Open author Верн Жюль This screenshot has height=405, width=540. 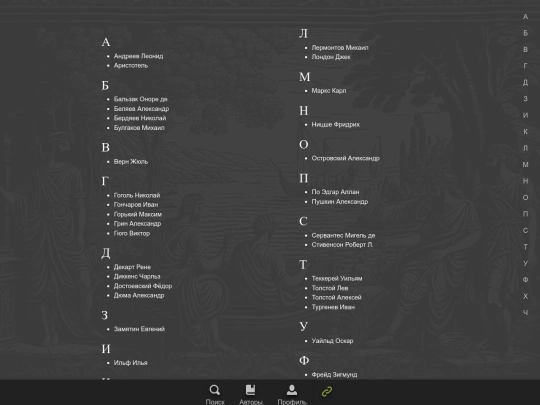pyautogui.click(x=131, y=162)
